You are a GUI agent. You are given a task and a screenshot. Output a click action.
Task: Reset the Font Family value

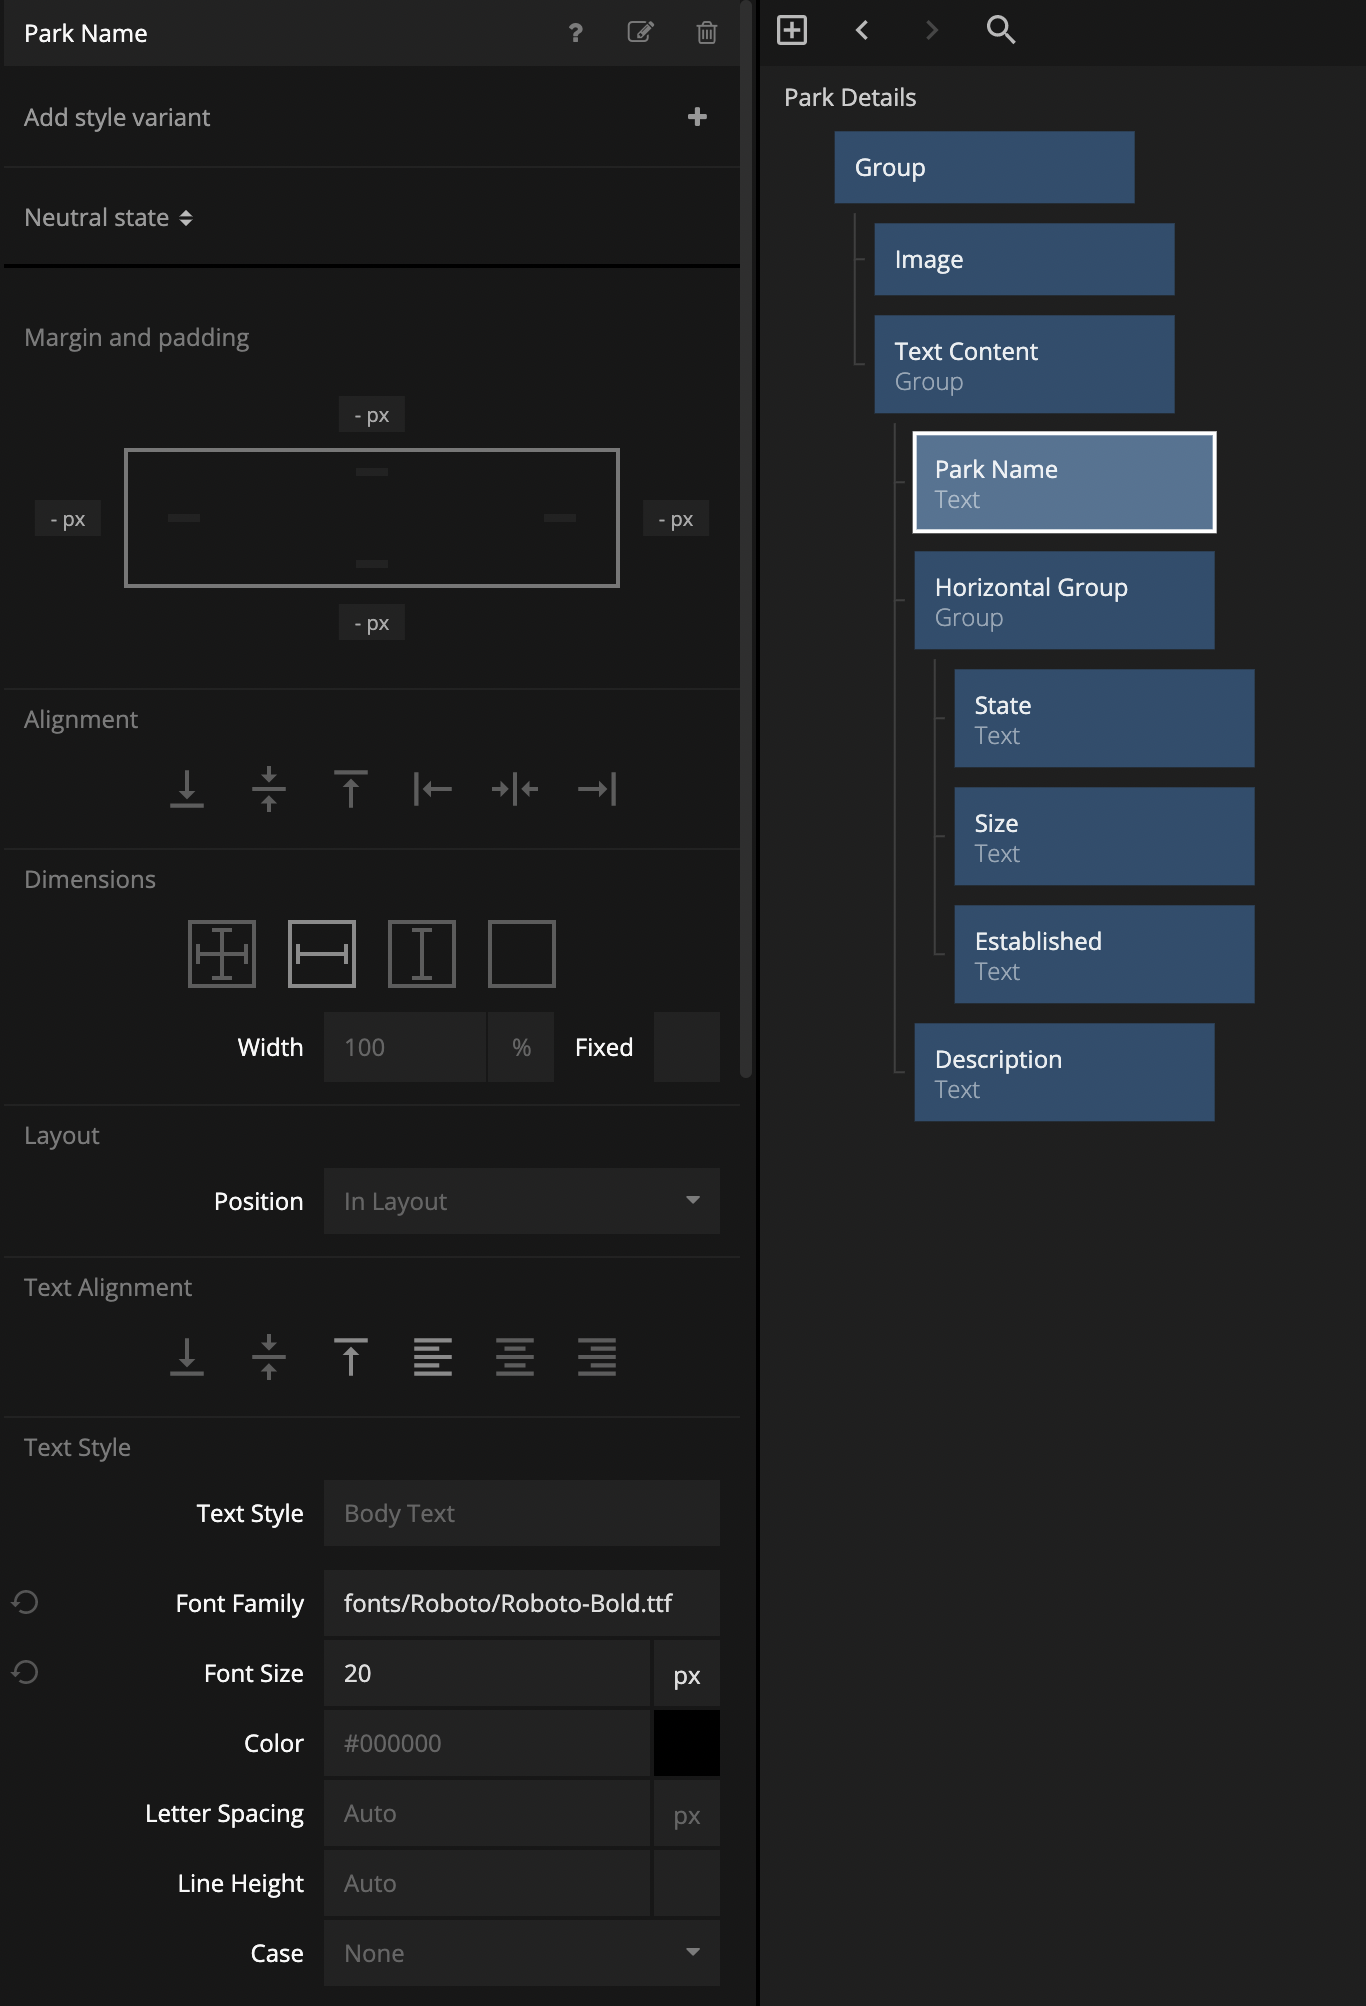pyautogui.click(x=25, y=1603)
